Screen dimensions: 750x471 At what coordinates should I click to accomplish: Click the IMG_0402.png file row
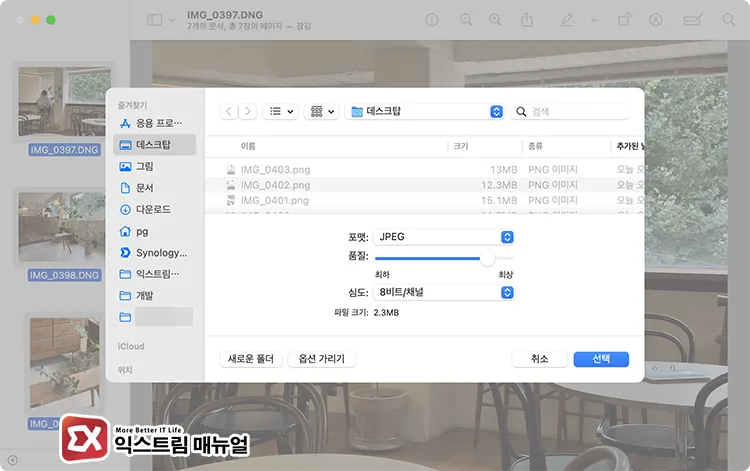pyautogui.click(x=424, y=185)
